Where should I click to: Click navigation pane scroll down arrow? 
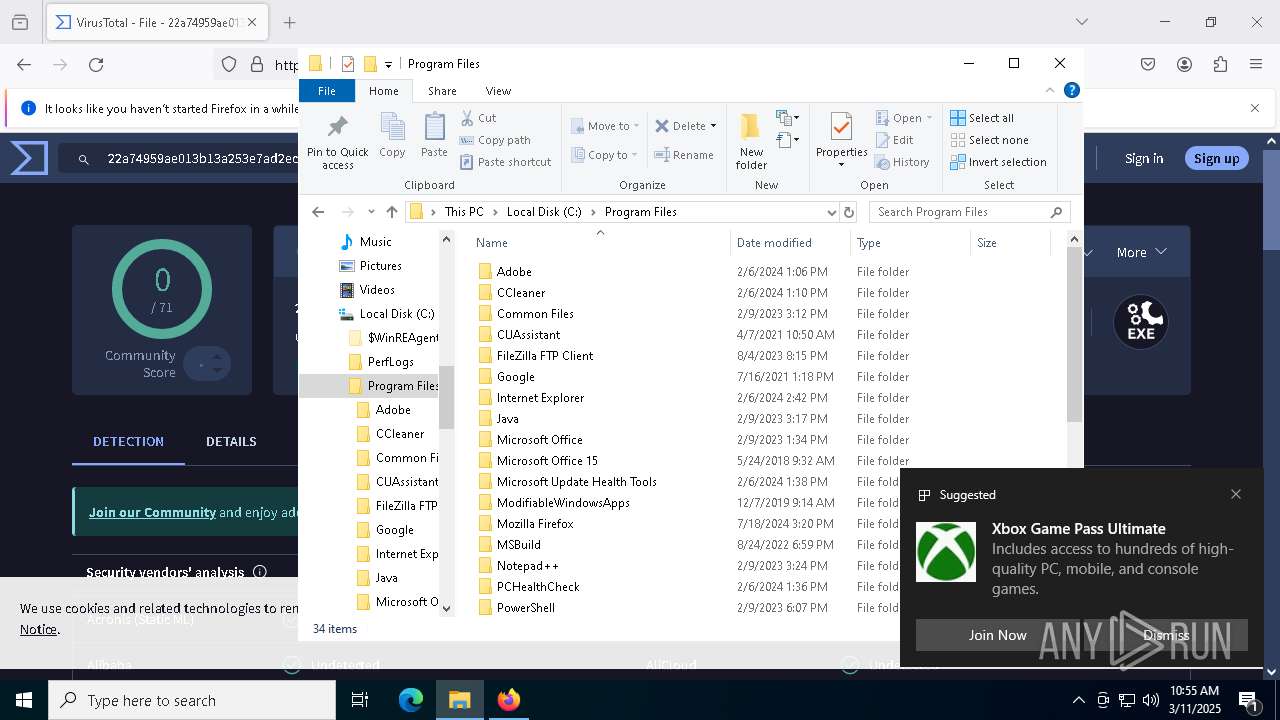[446, 608]
